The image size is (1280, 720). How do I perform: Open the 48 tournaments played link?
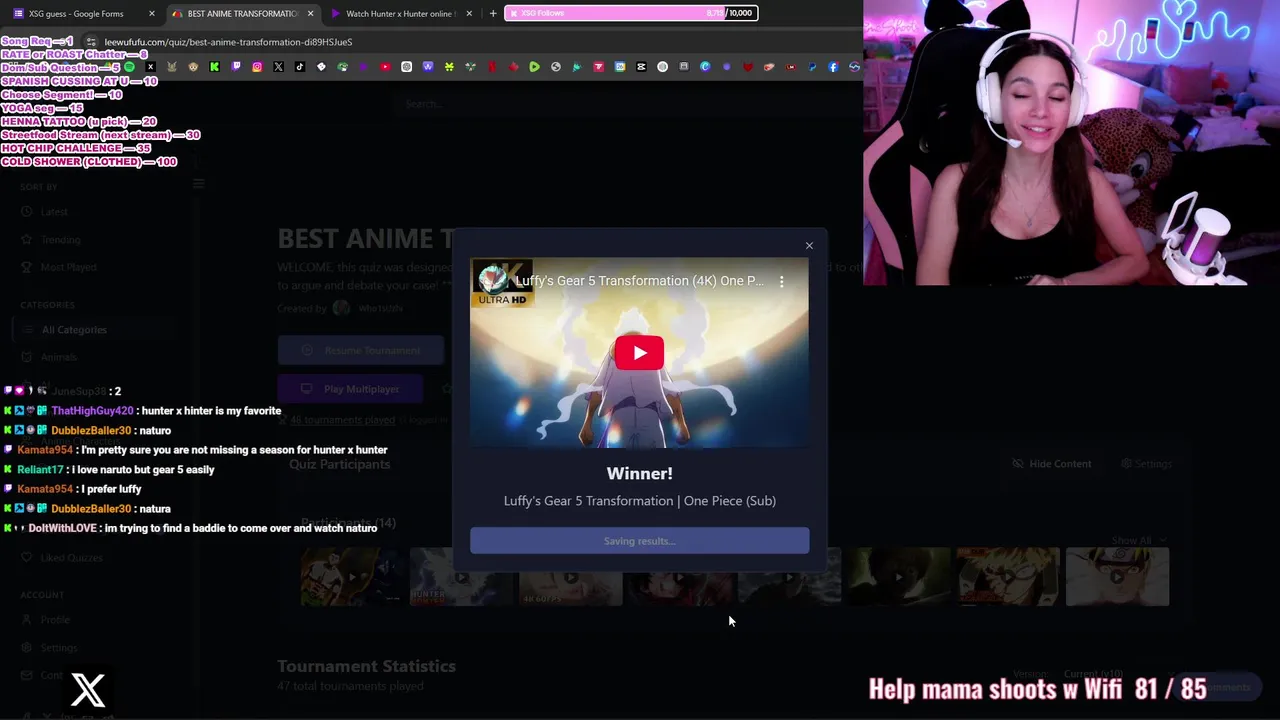(342, 420)
